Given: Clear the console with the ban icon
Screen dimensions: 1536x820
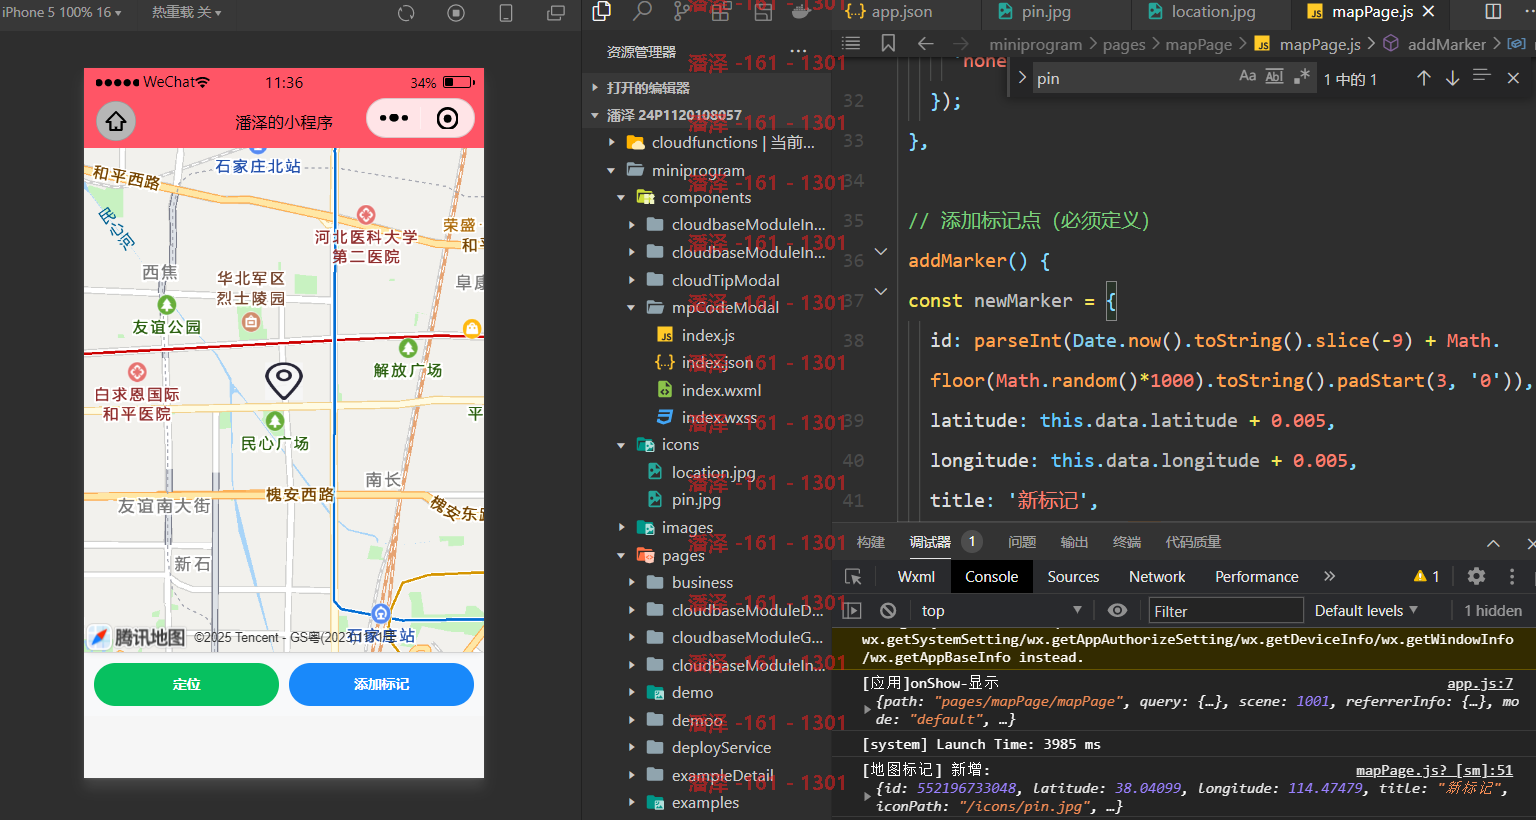Looking at the screenshot, I should click(888, 610).
